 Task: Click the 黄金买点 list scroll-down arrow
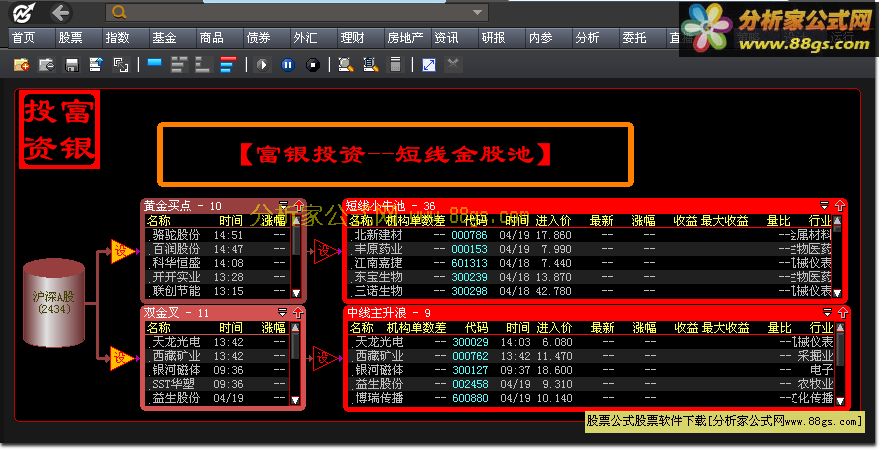pos(296,293)
